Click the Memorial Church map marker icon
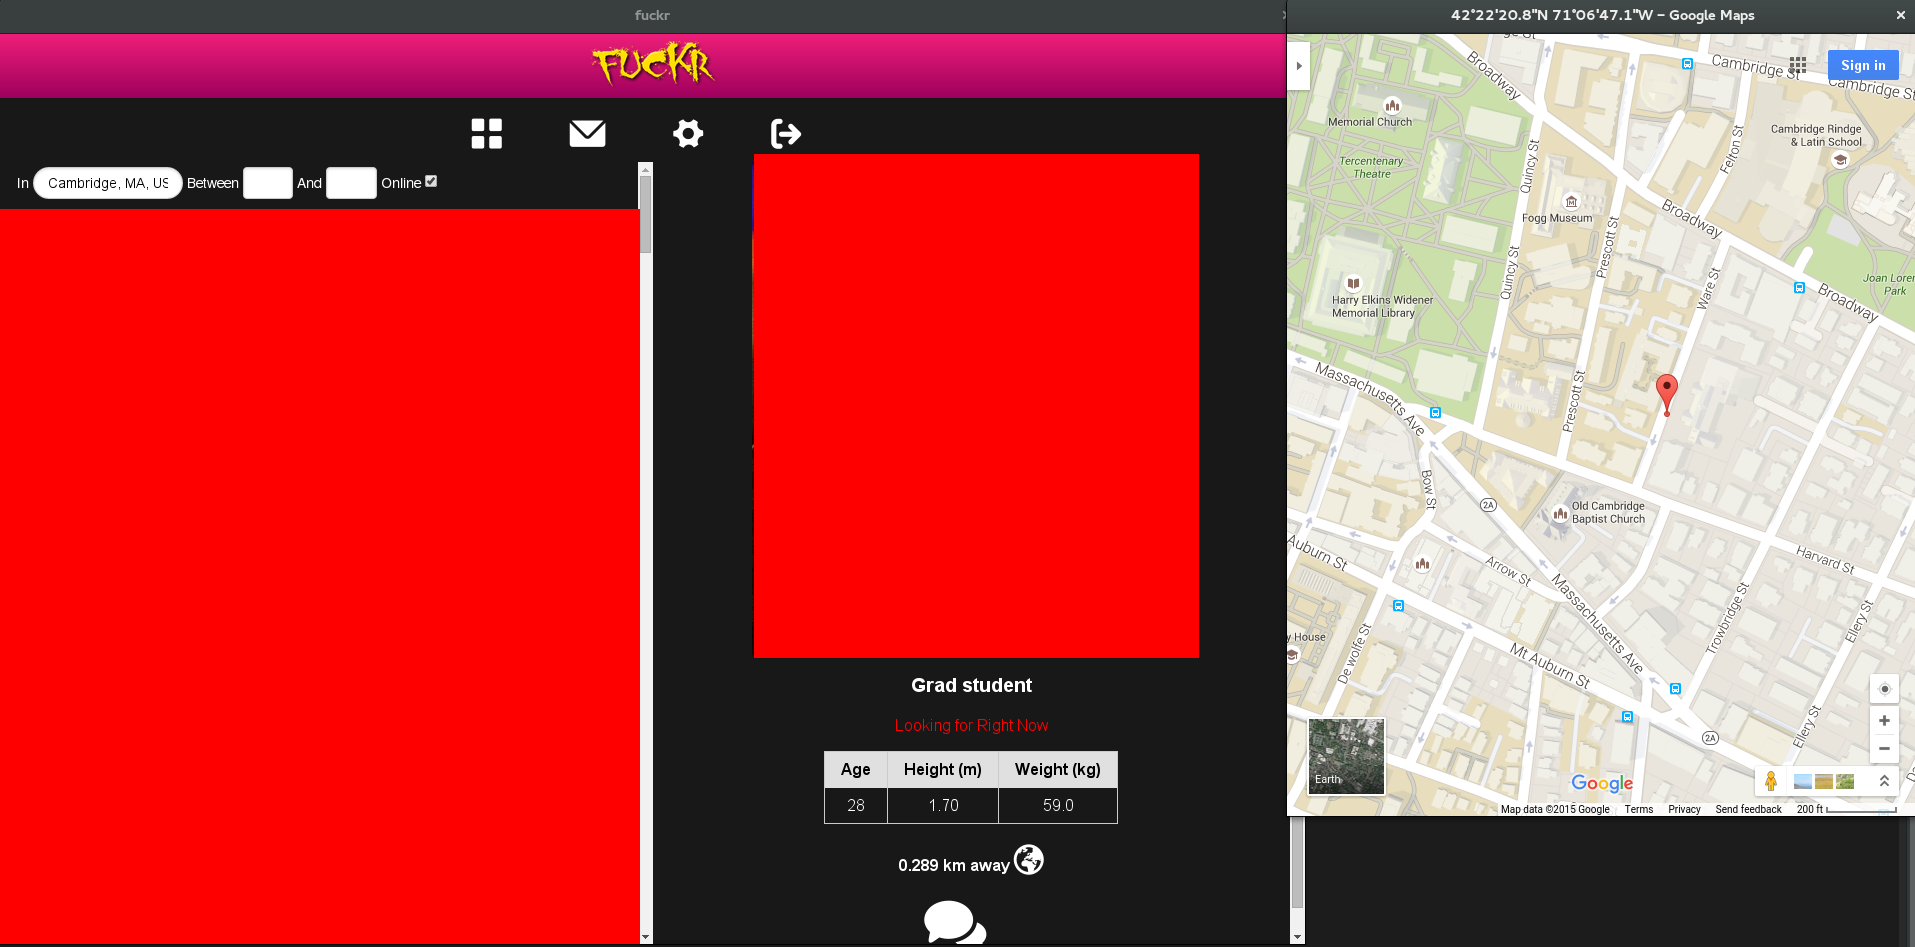The width and height of the screenshot is (1915, 947). click(1392, 105)
